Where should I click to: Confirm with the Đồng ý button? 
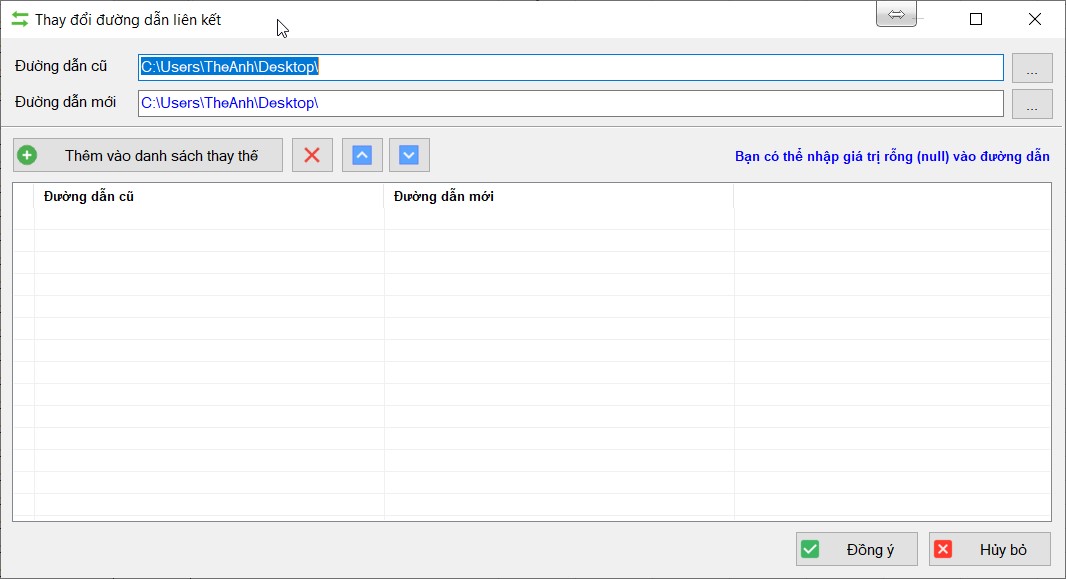click(x=856, y=550)
